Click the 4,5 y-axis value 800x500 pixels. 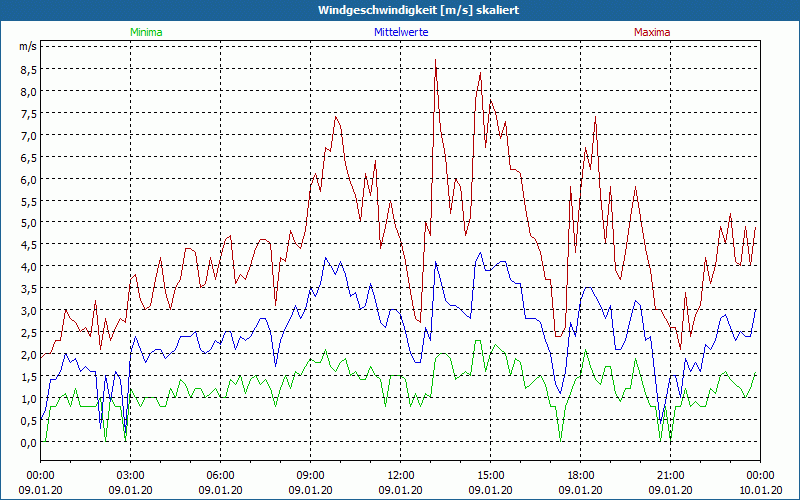[28, 245]
